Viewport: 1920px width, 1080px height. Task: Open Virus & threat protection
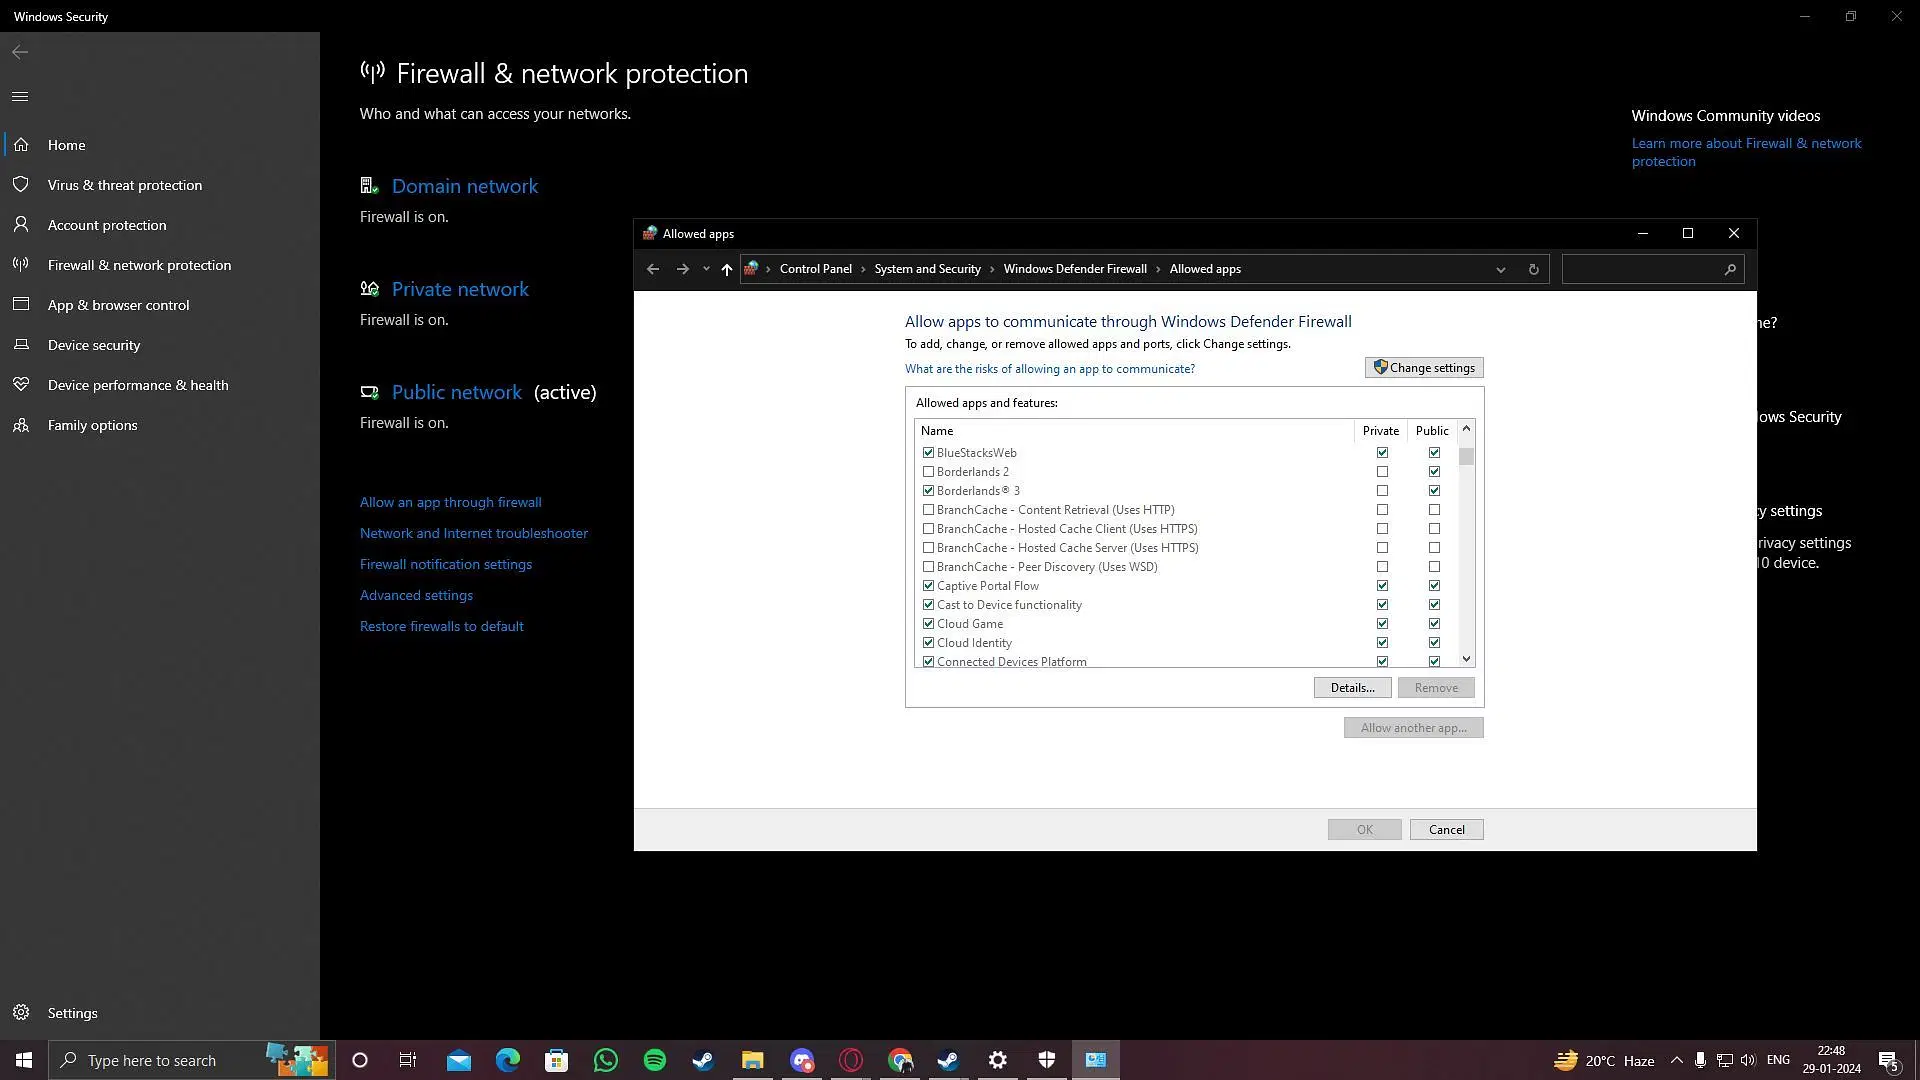pyautogui.click(x=160, y=185)
